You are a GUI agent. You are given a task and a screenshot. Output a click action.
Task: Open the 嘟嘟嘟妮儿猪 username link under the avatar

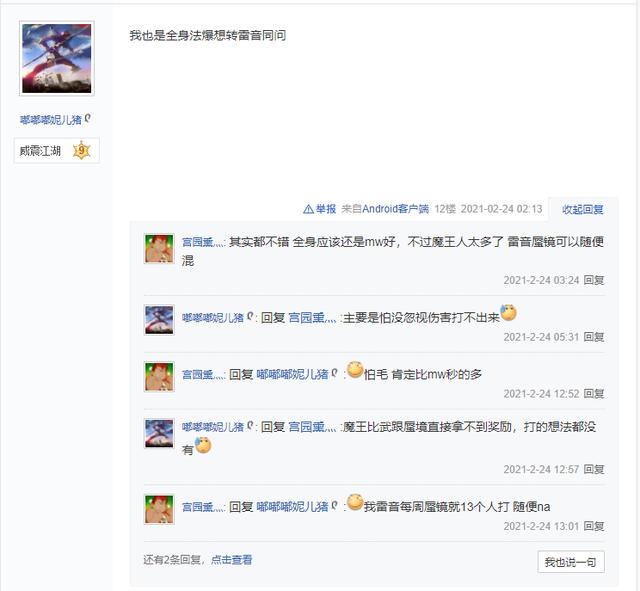[51, 120]
